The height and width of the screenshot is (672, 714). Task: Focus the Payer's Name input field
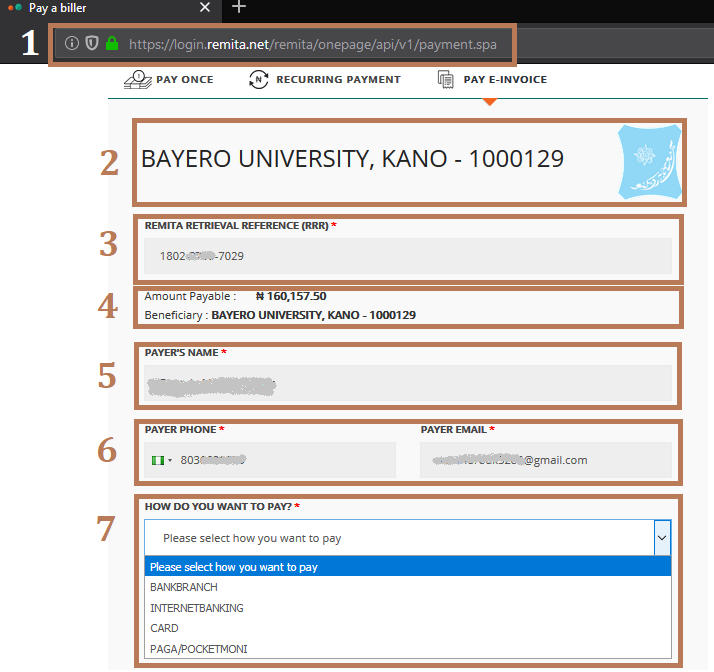pos(408,383)
